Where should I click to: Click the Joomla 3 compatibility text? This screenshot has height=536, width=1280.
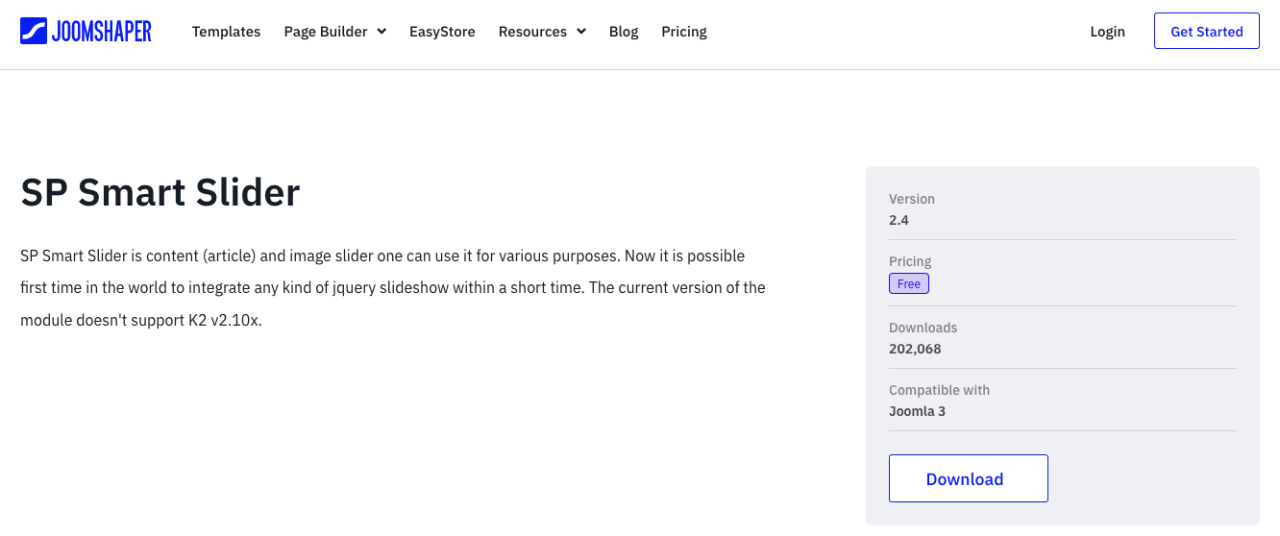(917, 411)
